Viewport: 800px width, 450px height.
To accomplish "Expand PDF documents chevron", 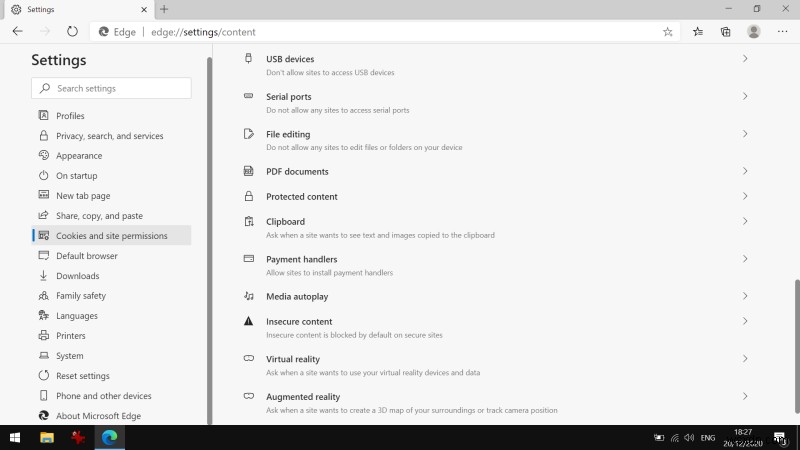I will (x=745, y=171).
